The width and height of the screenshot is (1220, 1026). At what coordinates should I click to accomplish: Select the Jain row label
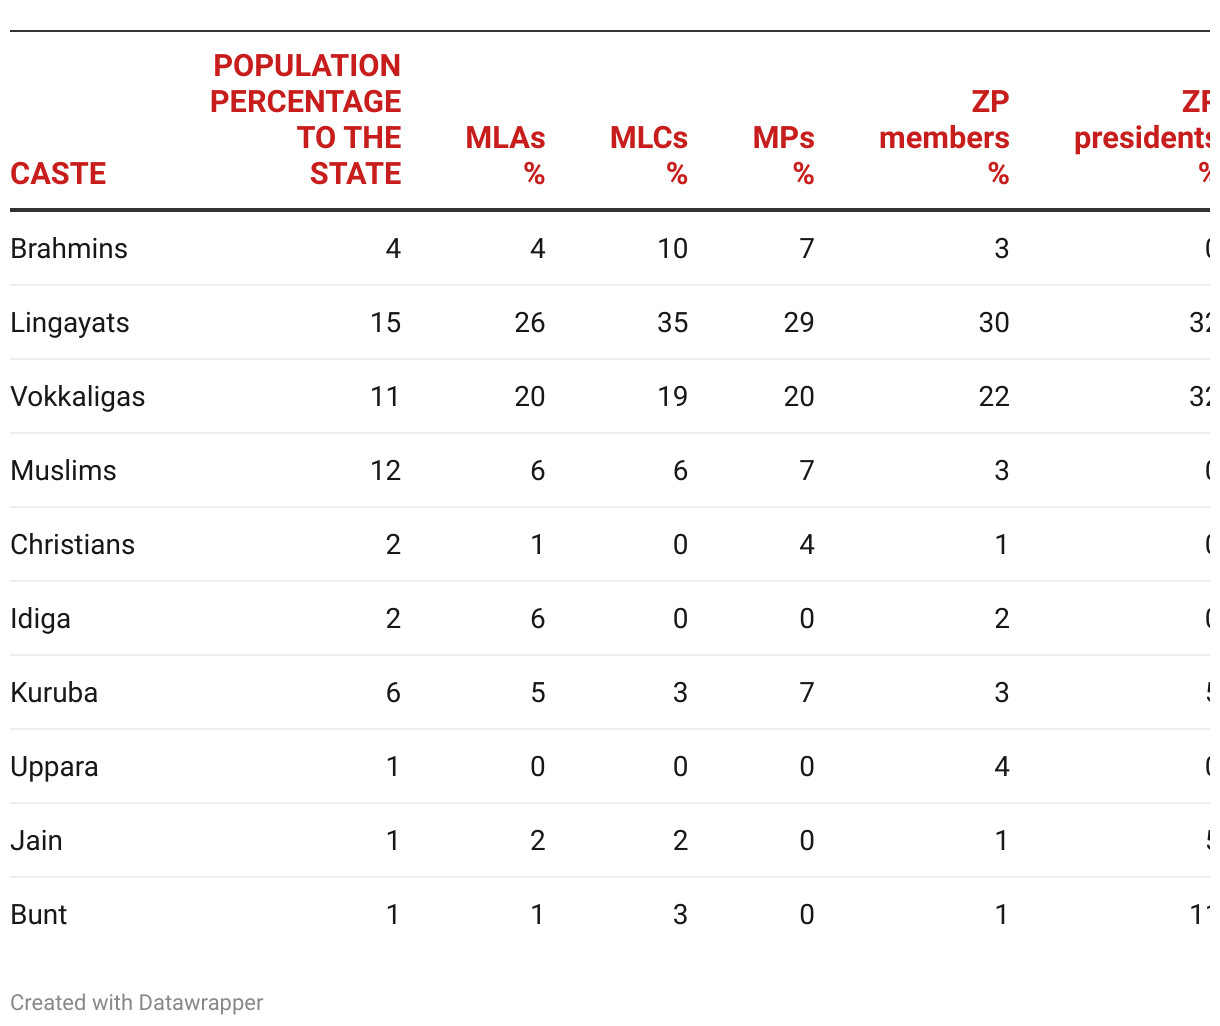36,840
